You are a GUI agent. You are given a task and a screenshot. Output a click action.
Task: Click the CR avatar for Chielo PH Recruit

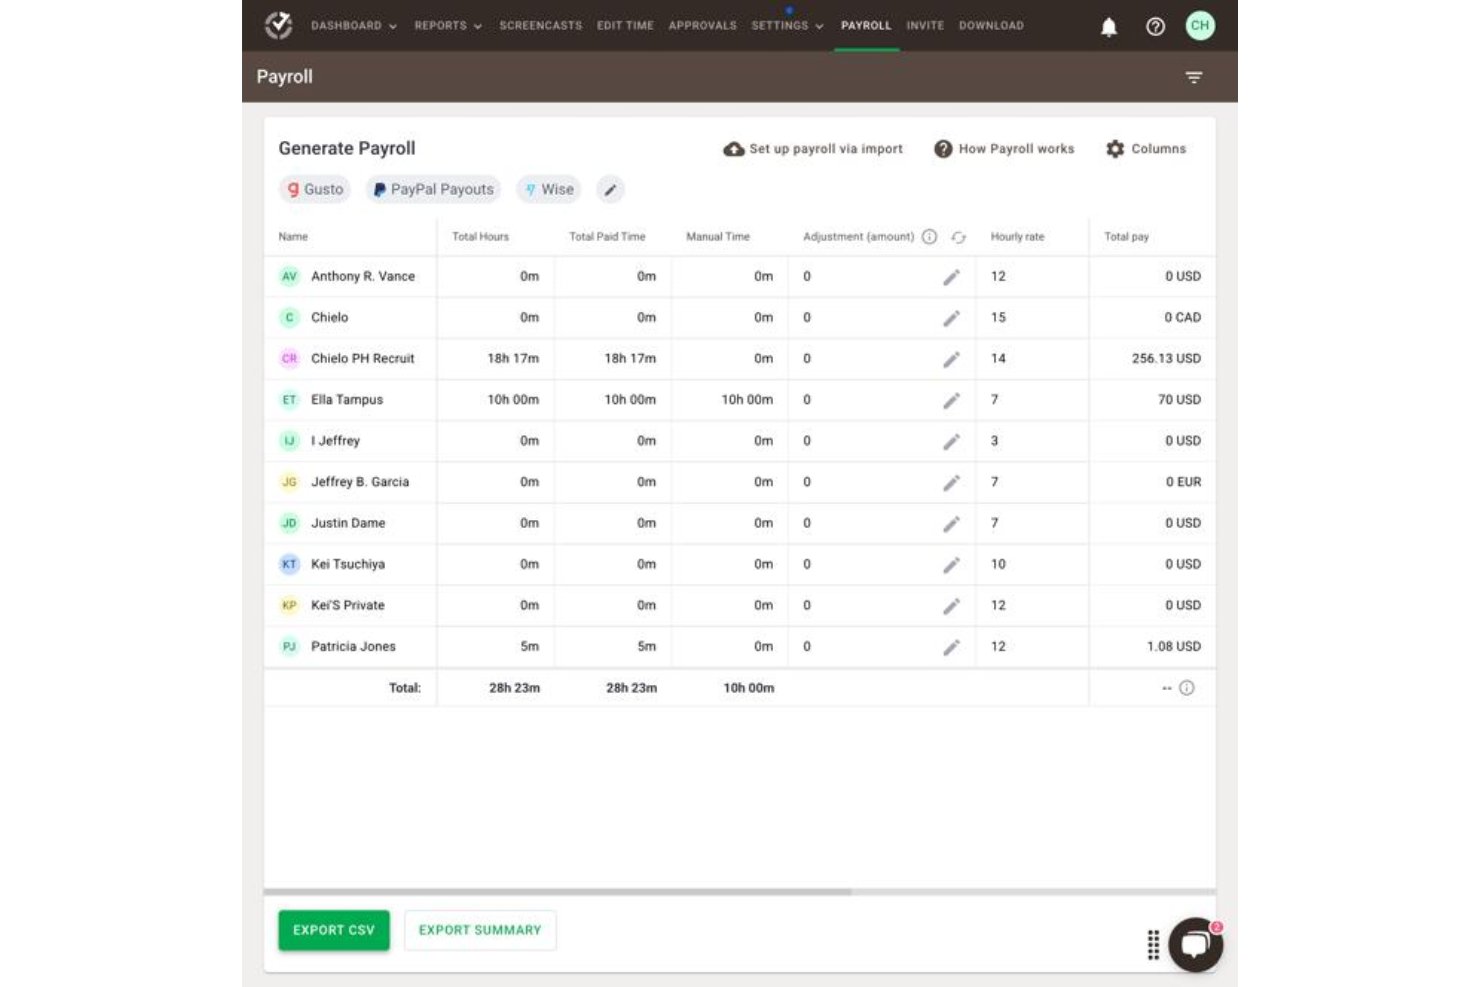pos(289,358)
